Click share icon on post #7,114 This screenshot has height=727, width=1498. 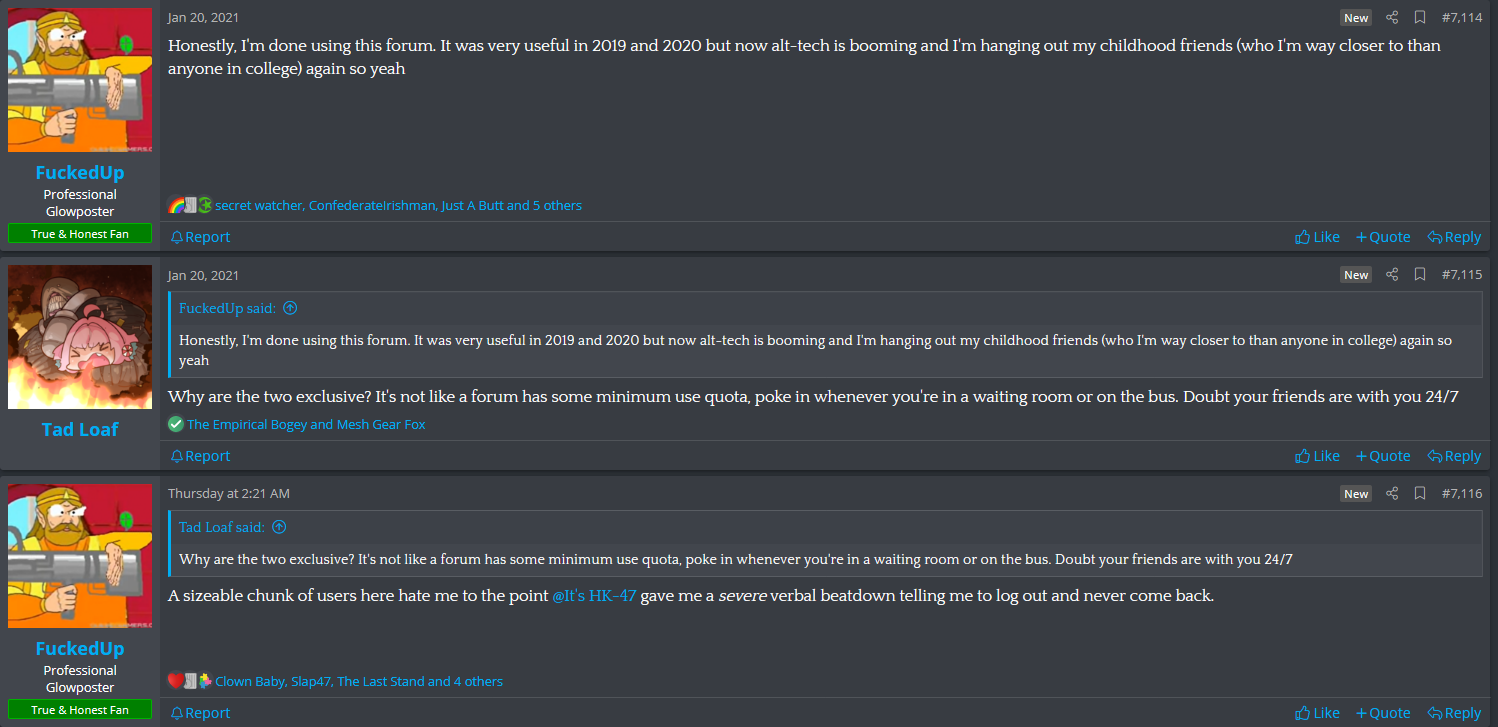coord(1392,17)
